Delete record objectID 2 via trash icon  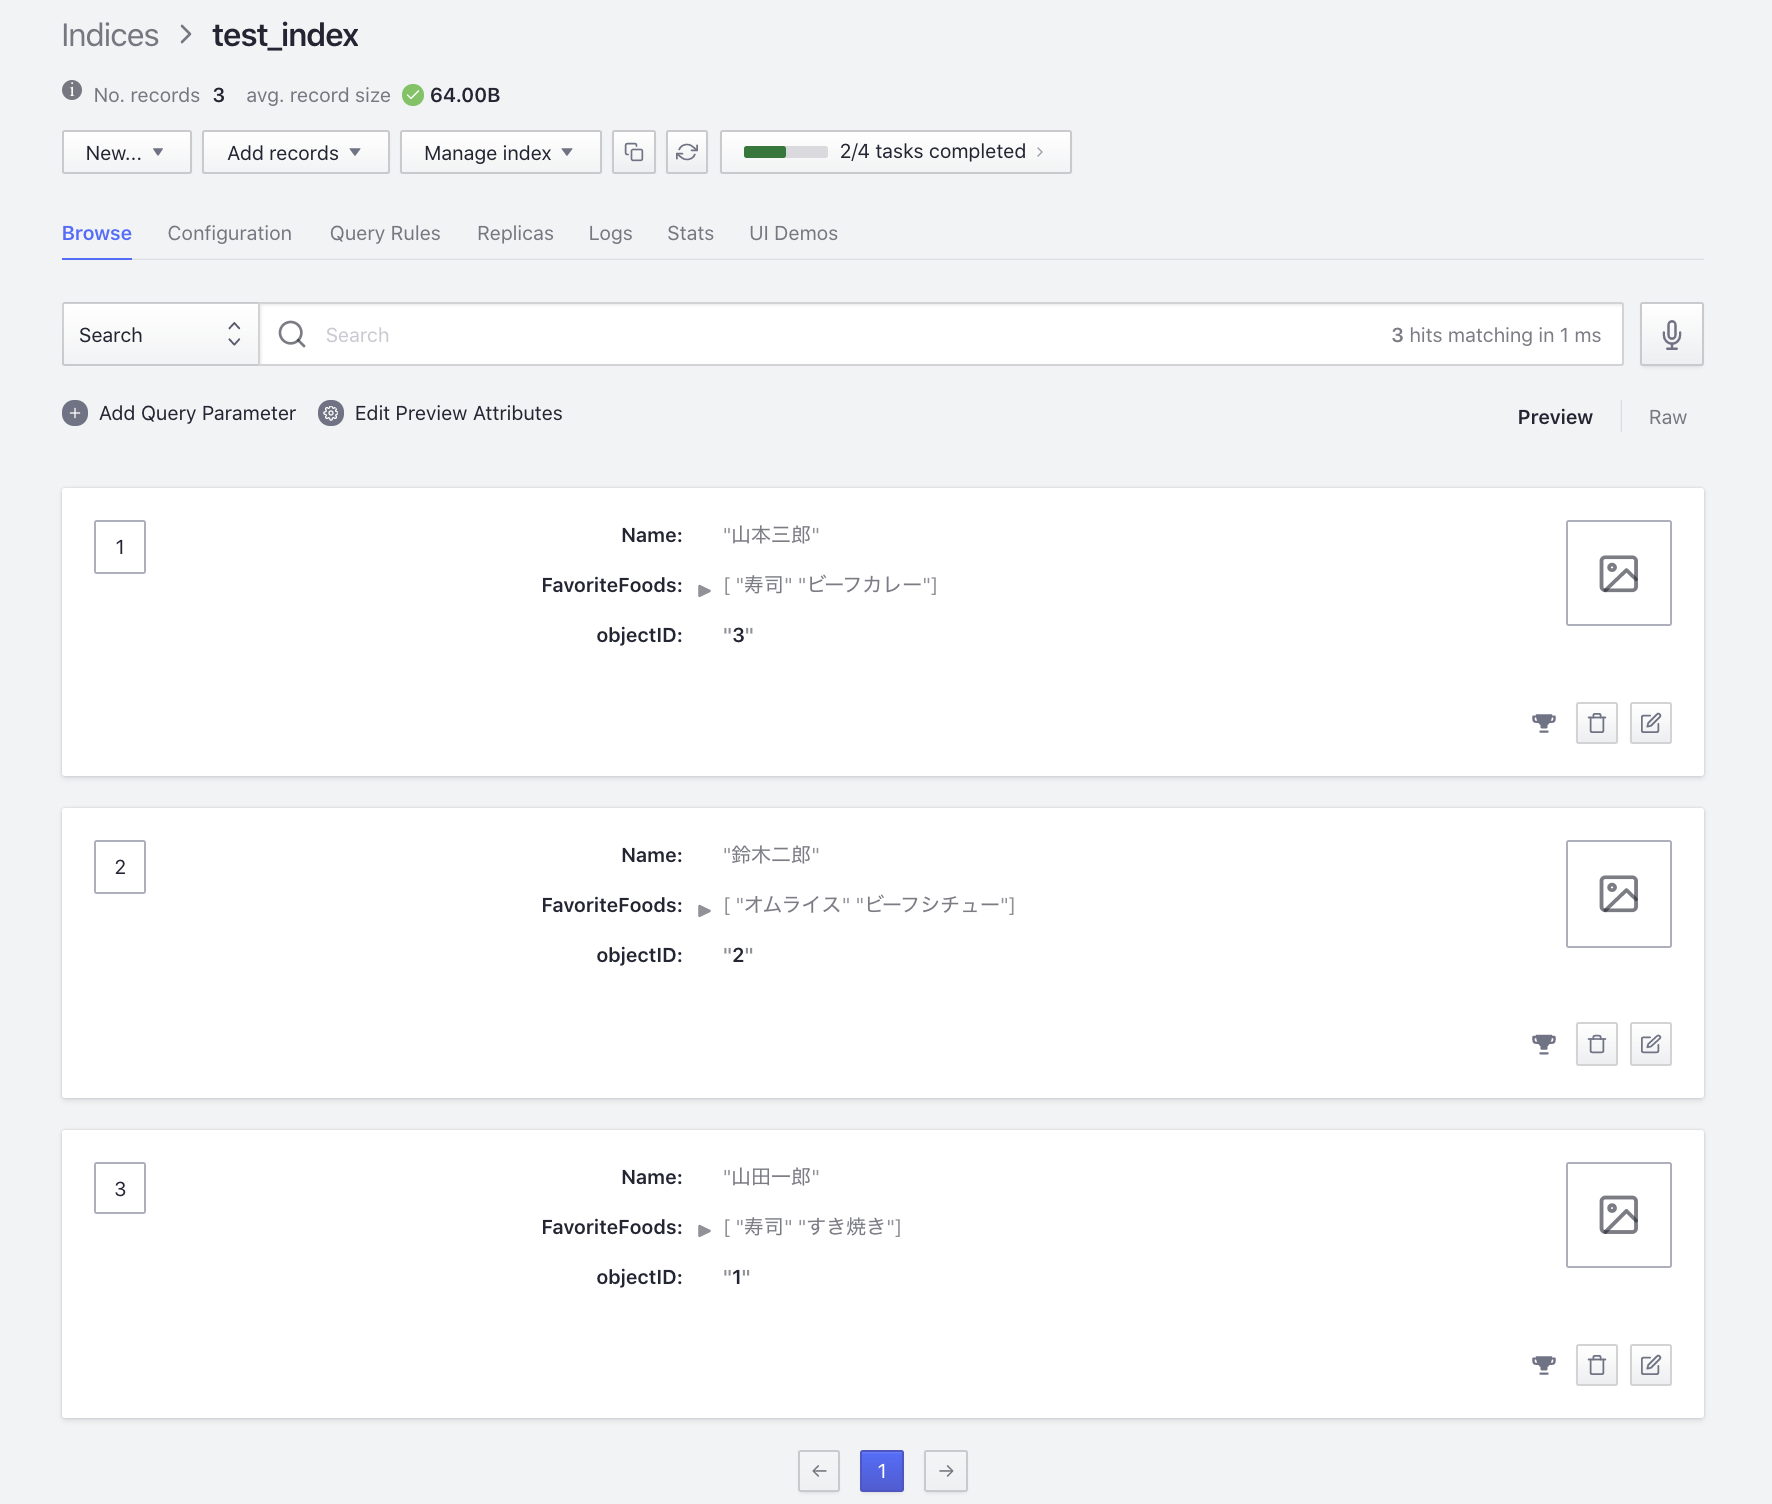point(1597,1043)
